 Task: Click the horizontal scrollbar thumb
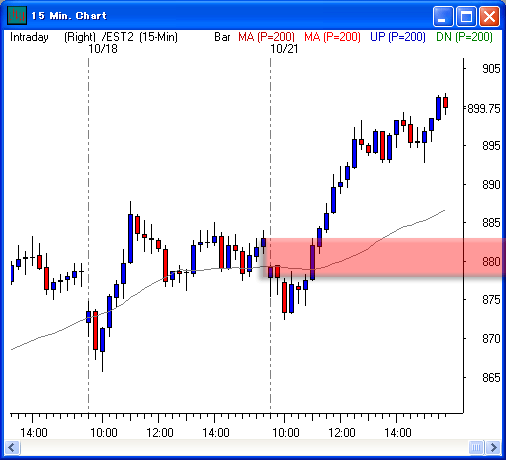476,447
